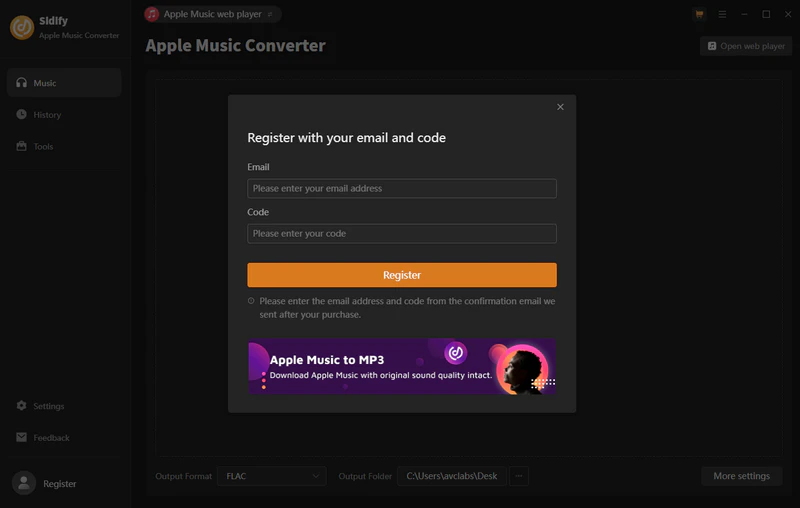Open the Apple Music to MP3 banner

(402, 366)
